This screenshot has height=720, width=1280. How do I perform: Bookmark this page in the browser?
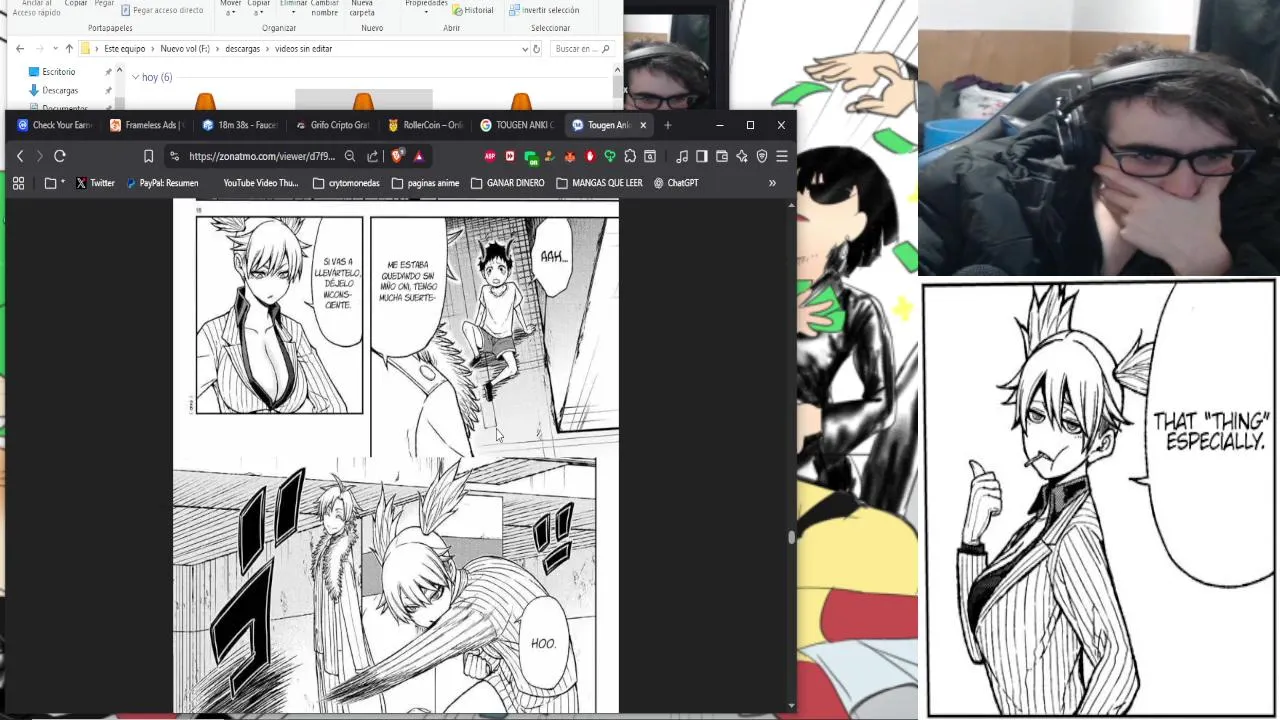coord(148,156)
